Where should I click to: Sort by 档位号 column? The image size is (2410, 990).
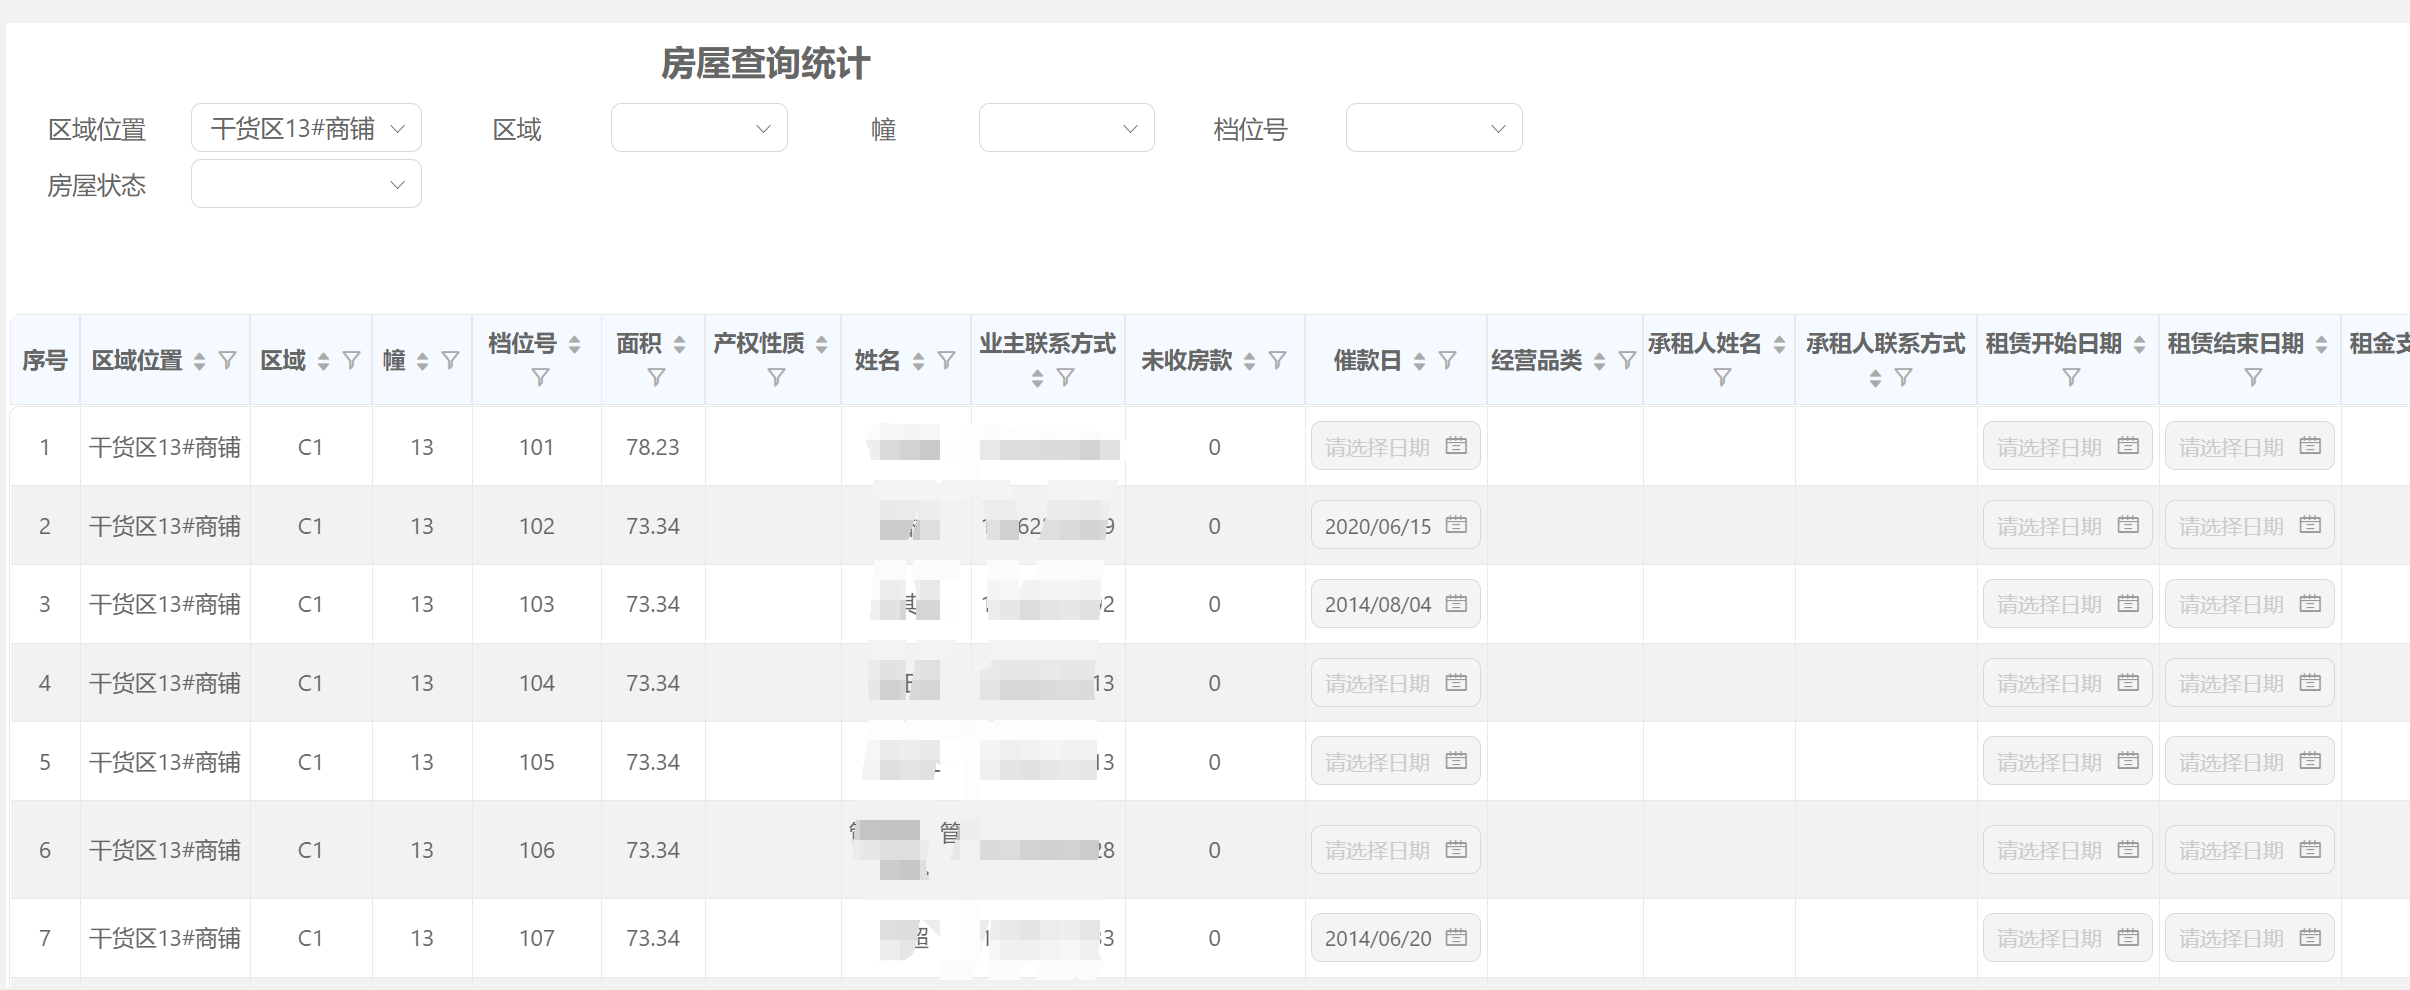[574, 344]
